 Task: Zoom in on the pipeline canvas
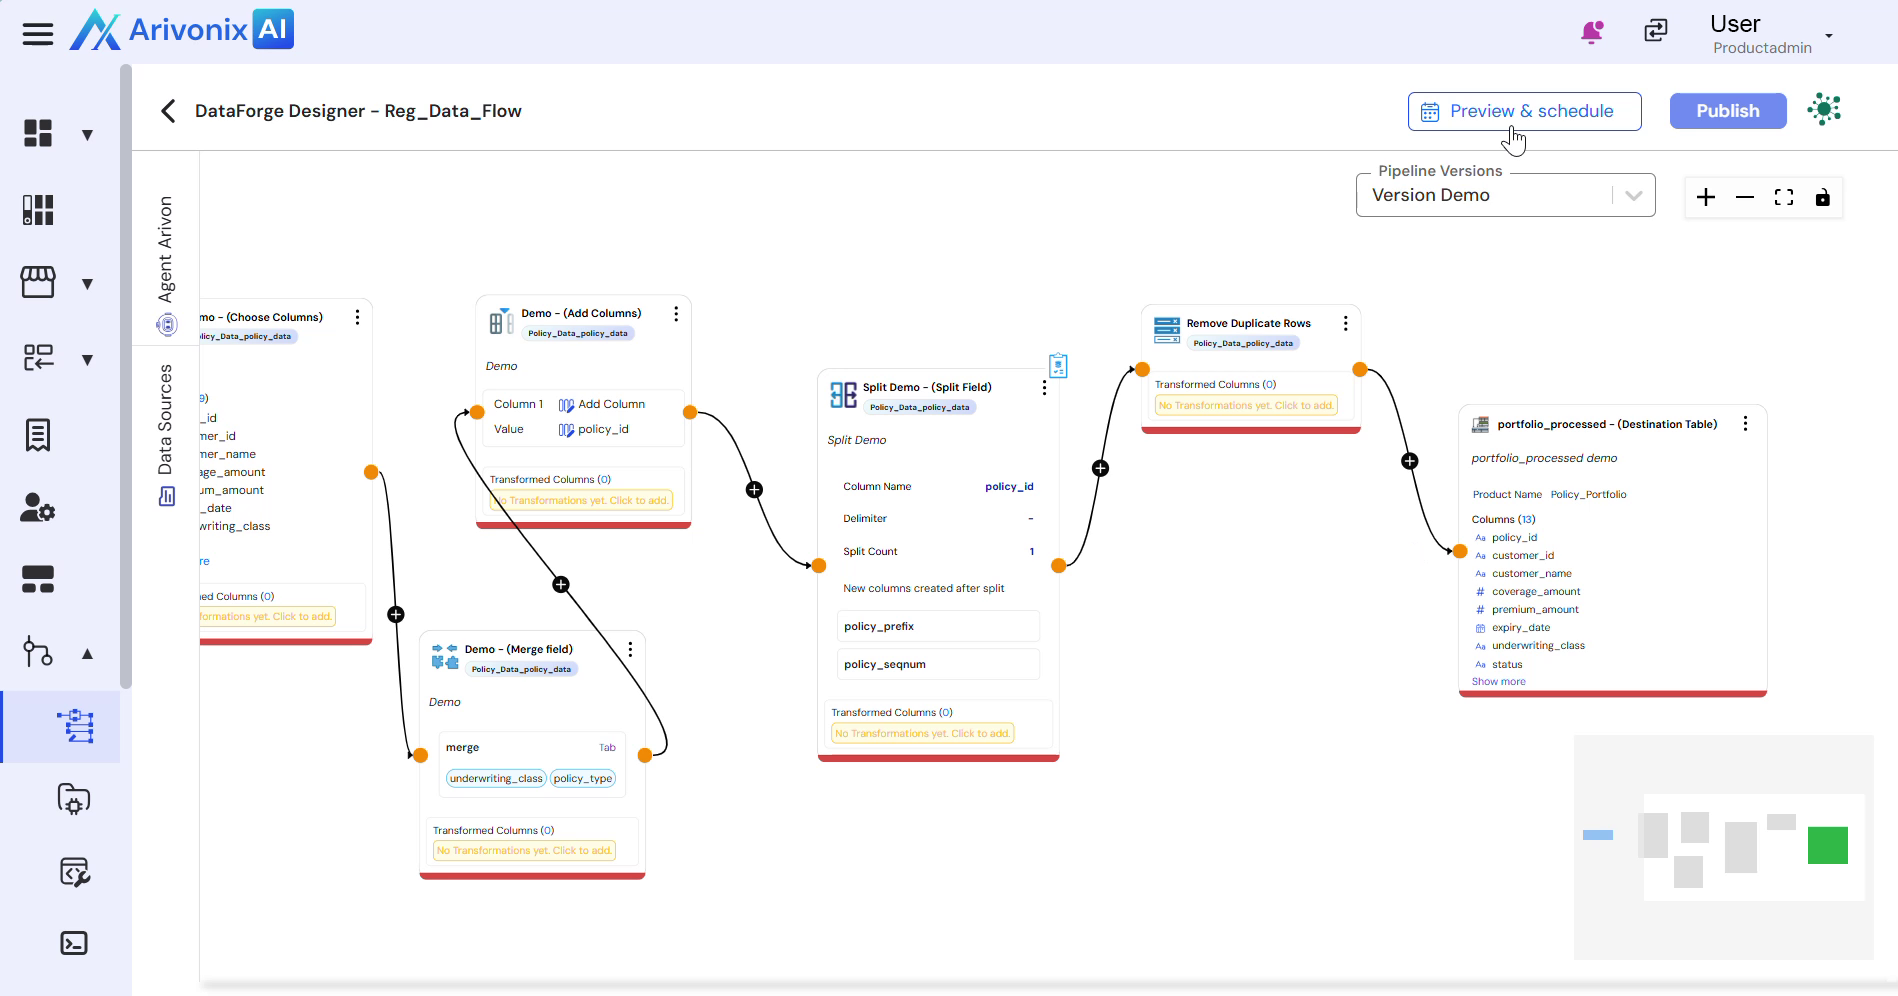point(1706,197)
